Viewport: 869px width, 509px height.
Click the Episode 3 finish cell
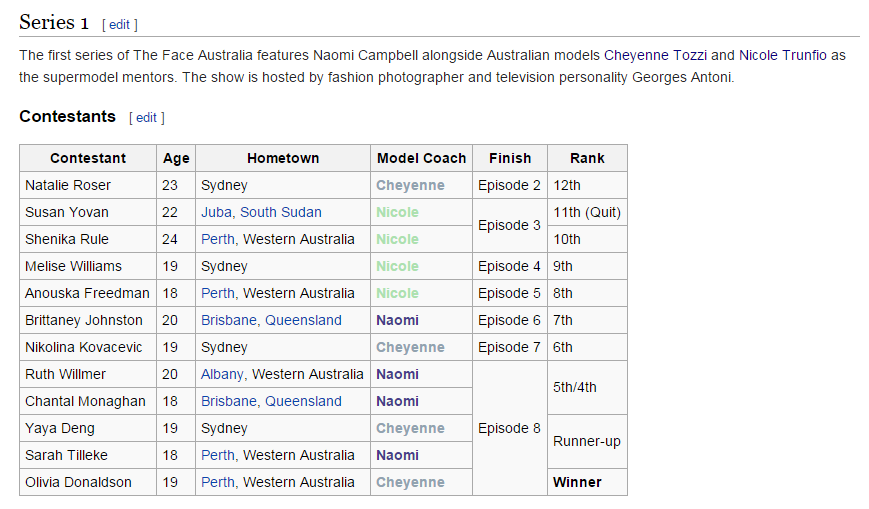(510, 226)
